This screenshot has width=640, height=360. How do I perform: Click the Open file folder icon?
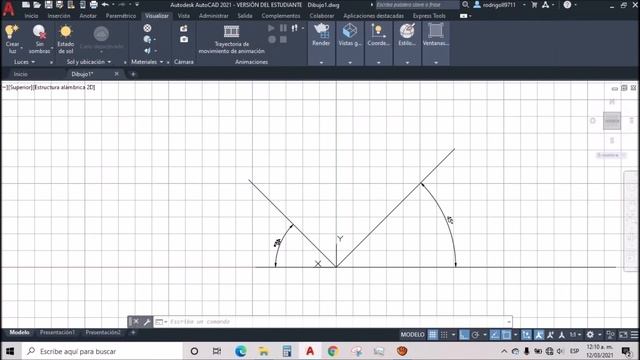tap(37, 5)
